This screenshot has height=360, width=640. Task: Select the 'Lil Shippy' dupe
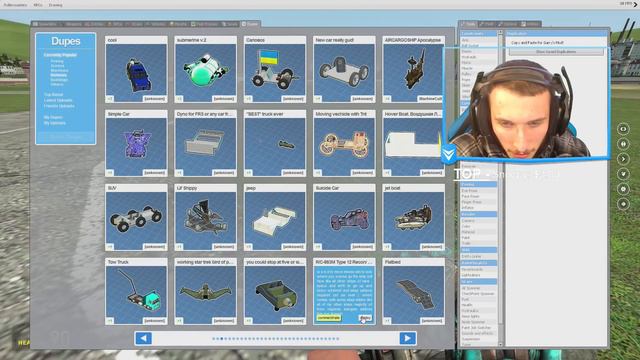coord(206,217)
